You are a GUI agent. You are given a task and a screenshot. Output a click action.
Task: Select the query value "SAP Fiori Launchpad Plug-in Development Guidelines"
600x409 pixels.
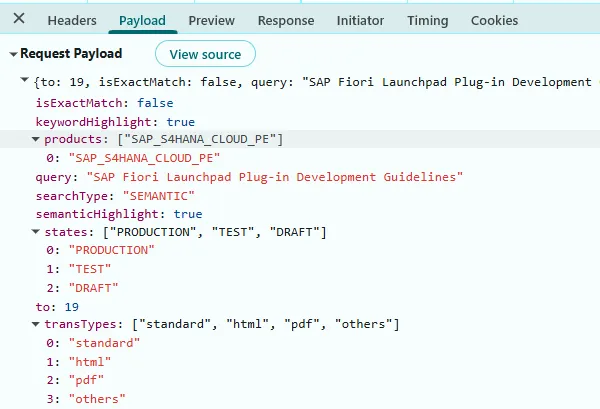click(274, 177)
